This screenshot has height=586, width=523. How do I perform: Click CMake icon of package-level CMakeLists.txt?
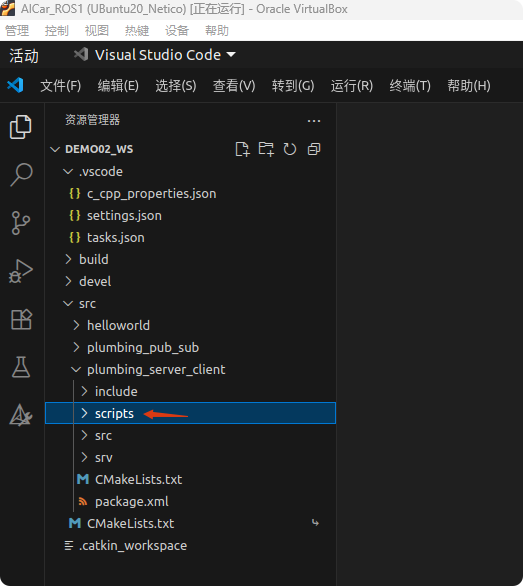83,479
